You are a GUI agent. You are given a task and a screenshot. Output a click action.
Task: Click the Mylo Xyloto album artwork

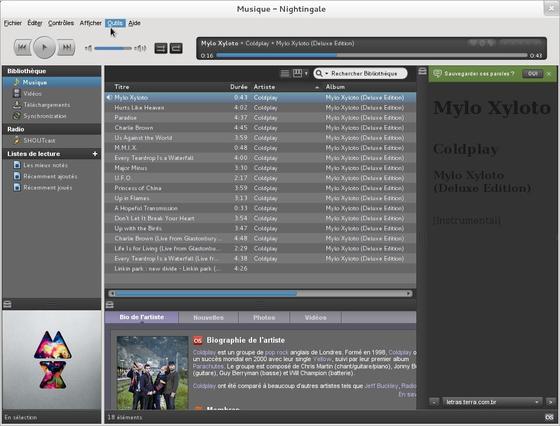[x=52, y=360]
